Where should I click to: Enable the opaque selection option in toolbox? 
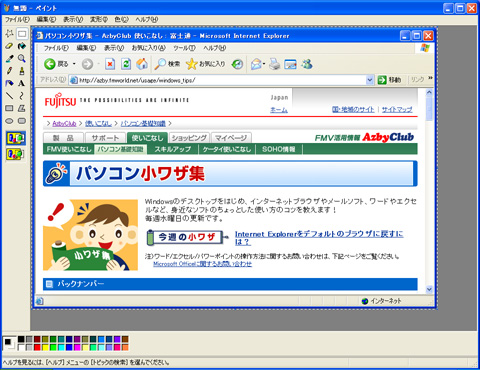pos(16,138)
